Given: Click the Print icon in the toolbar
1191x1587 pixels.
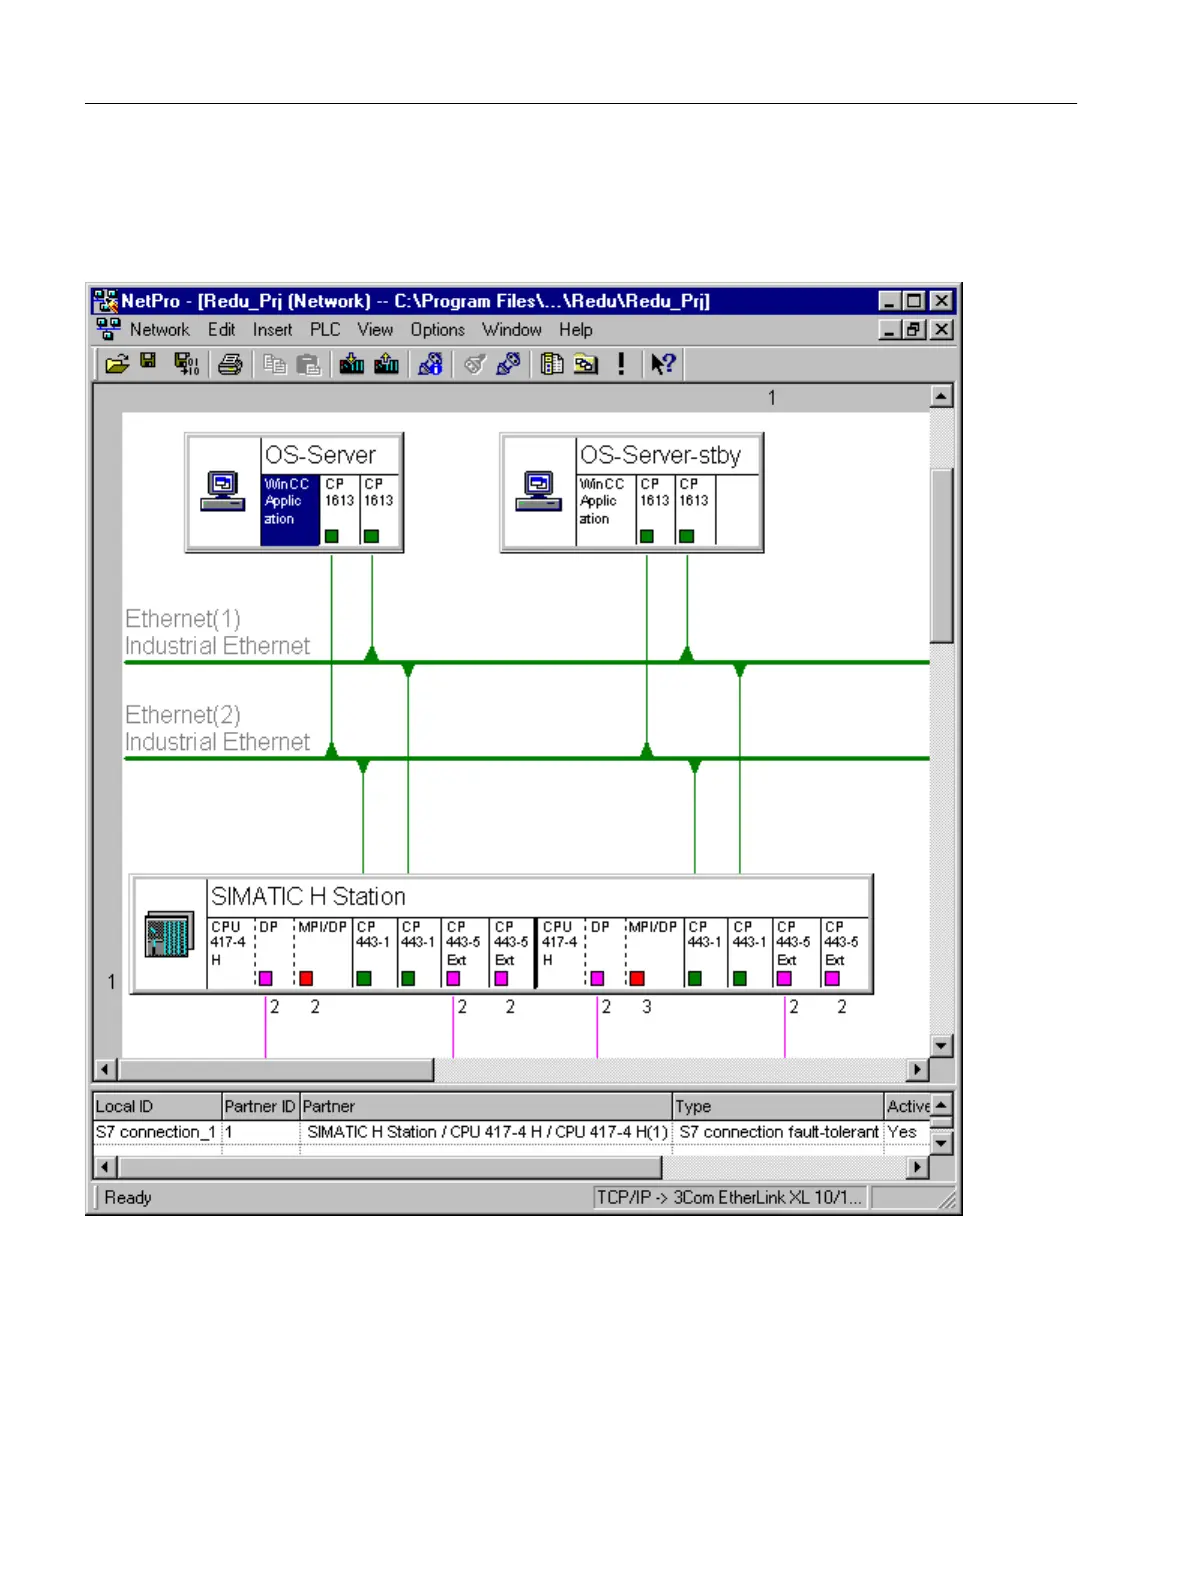Looking at the screenshot, I should coord(231,364).
